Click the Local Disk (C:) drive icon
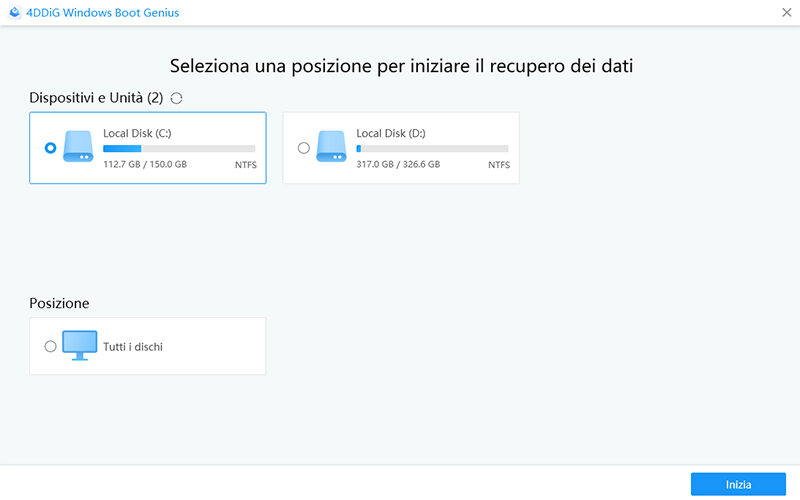800x500 pixels. 78,147
